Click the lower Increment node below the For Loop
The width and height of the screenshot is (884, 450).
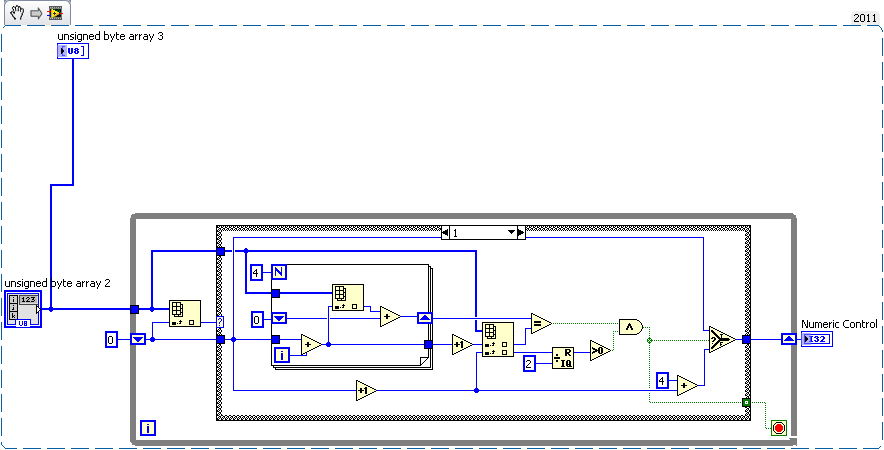(x=366, y=390)
